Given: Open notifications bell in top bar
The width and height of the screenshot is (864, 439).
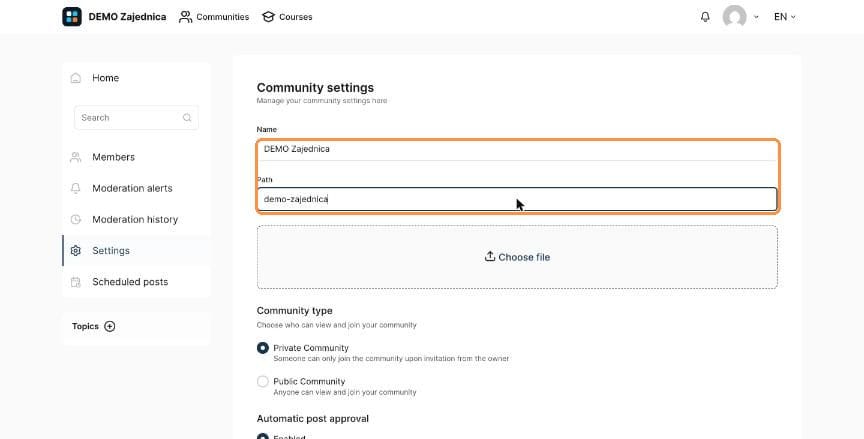Looking at the screenshot, I should [x=705, y=17].
